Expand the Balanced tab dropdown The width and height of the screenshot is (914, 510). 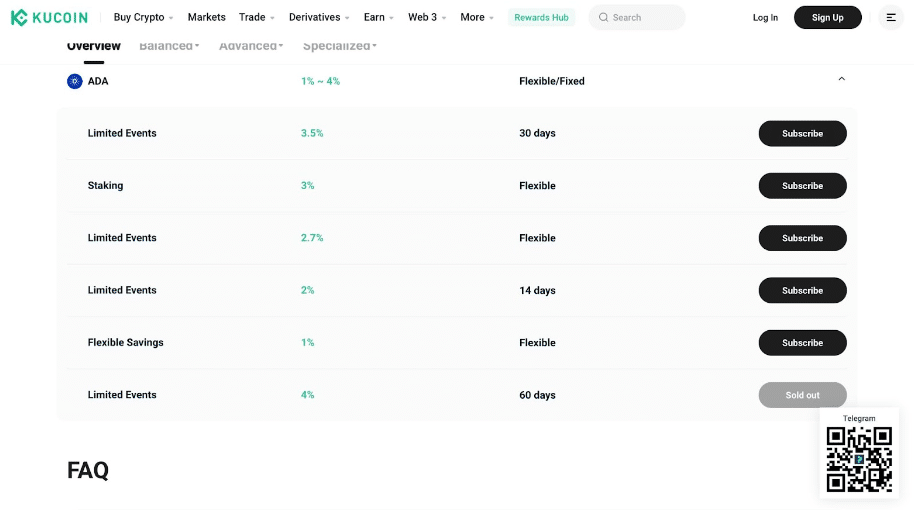(169, 45)
